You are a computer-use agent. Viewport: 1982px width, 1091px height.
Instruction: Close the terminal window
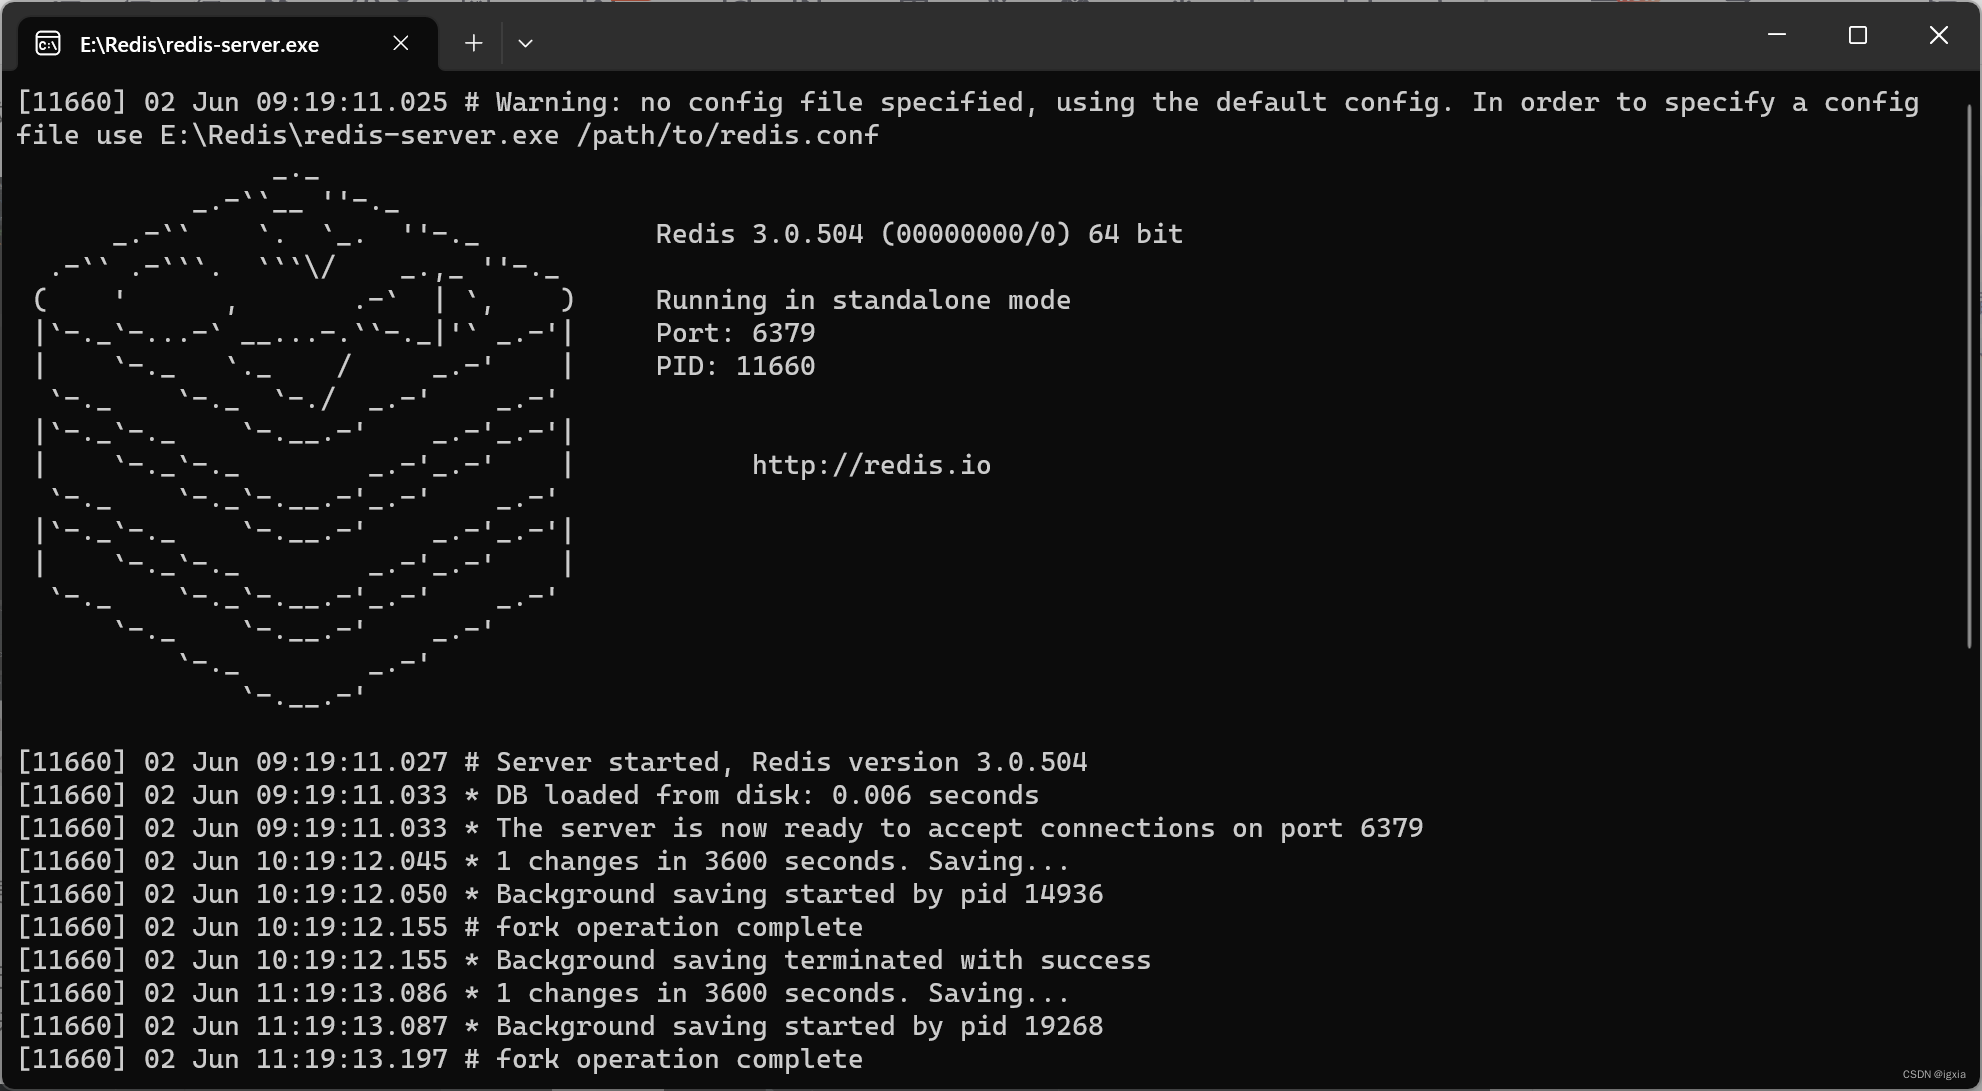click(1938, 35)
